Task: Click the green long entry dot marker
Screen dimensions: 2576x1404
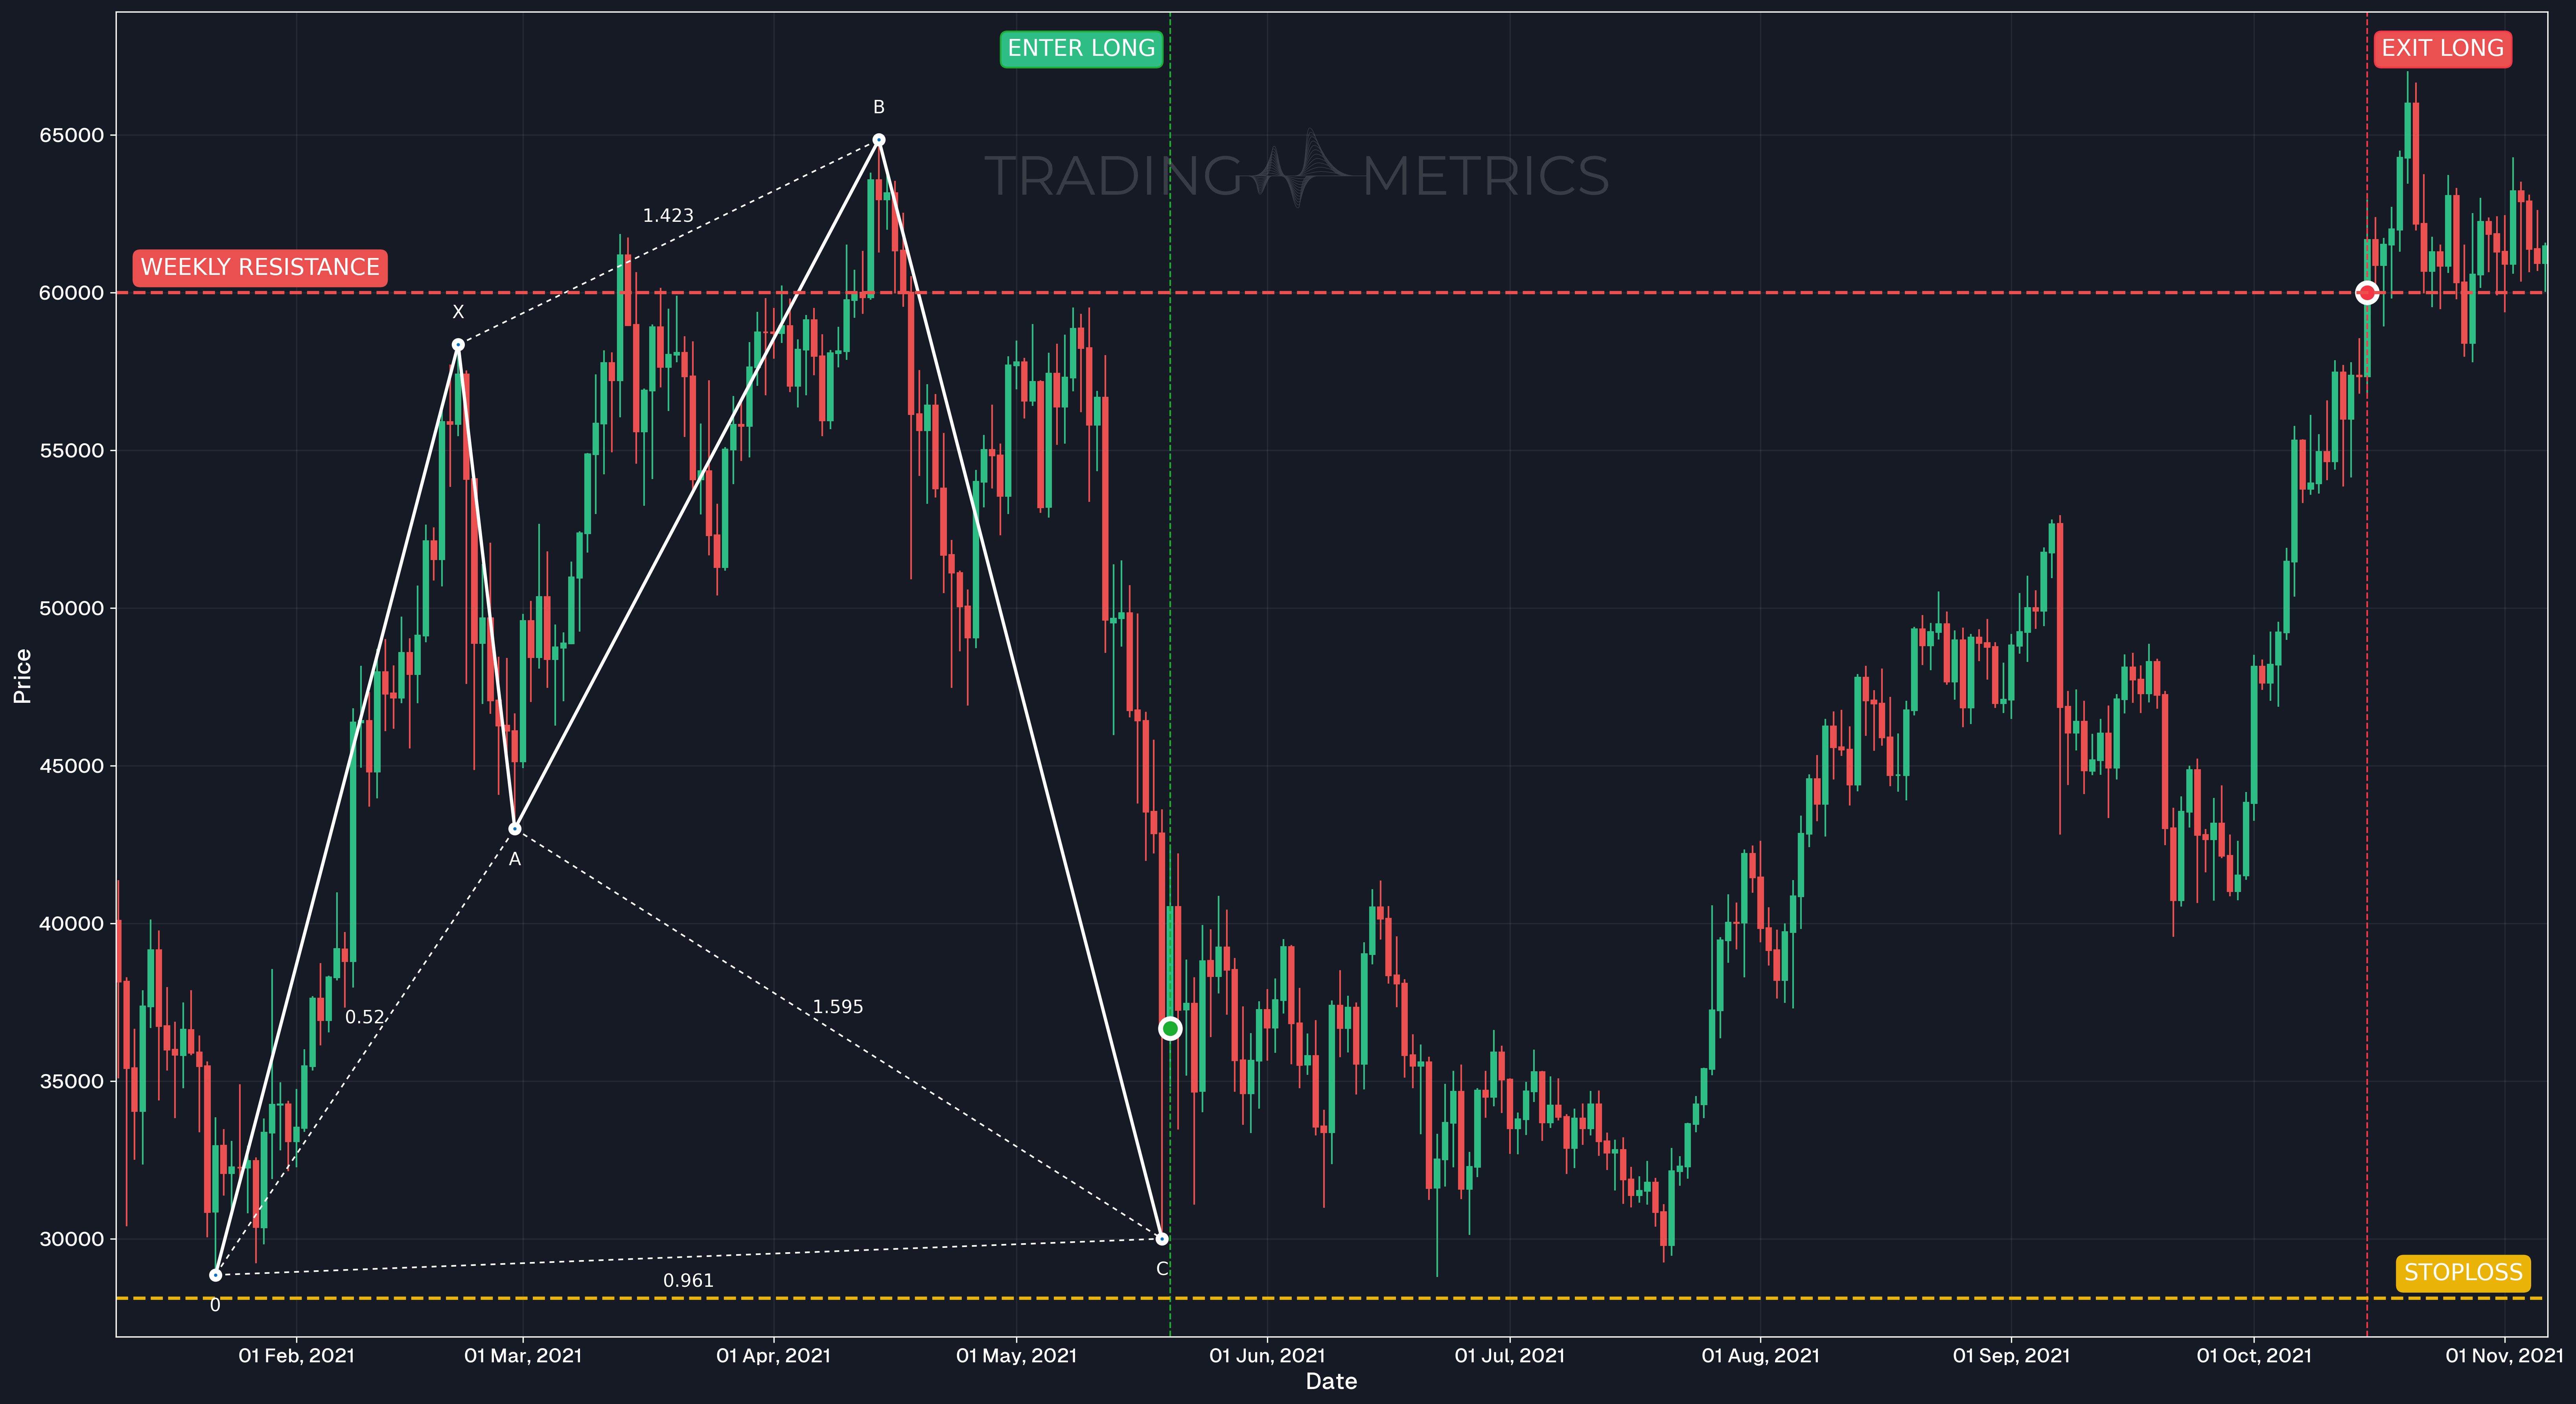Action: point(1170,1028)
